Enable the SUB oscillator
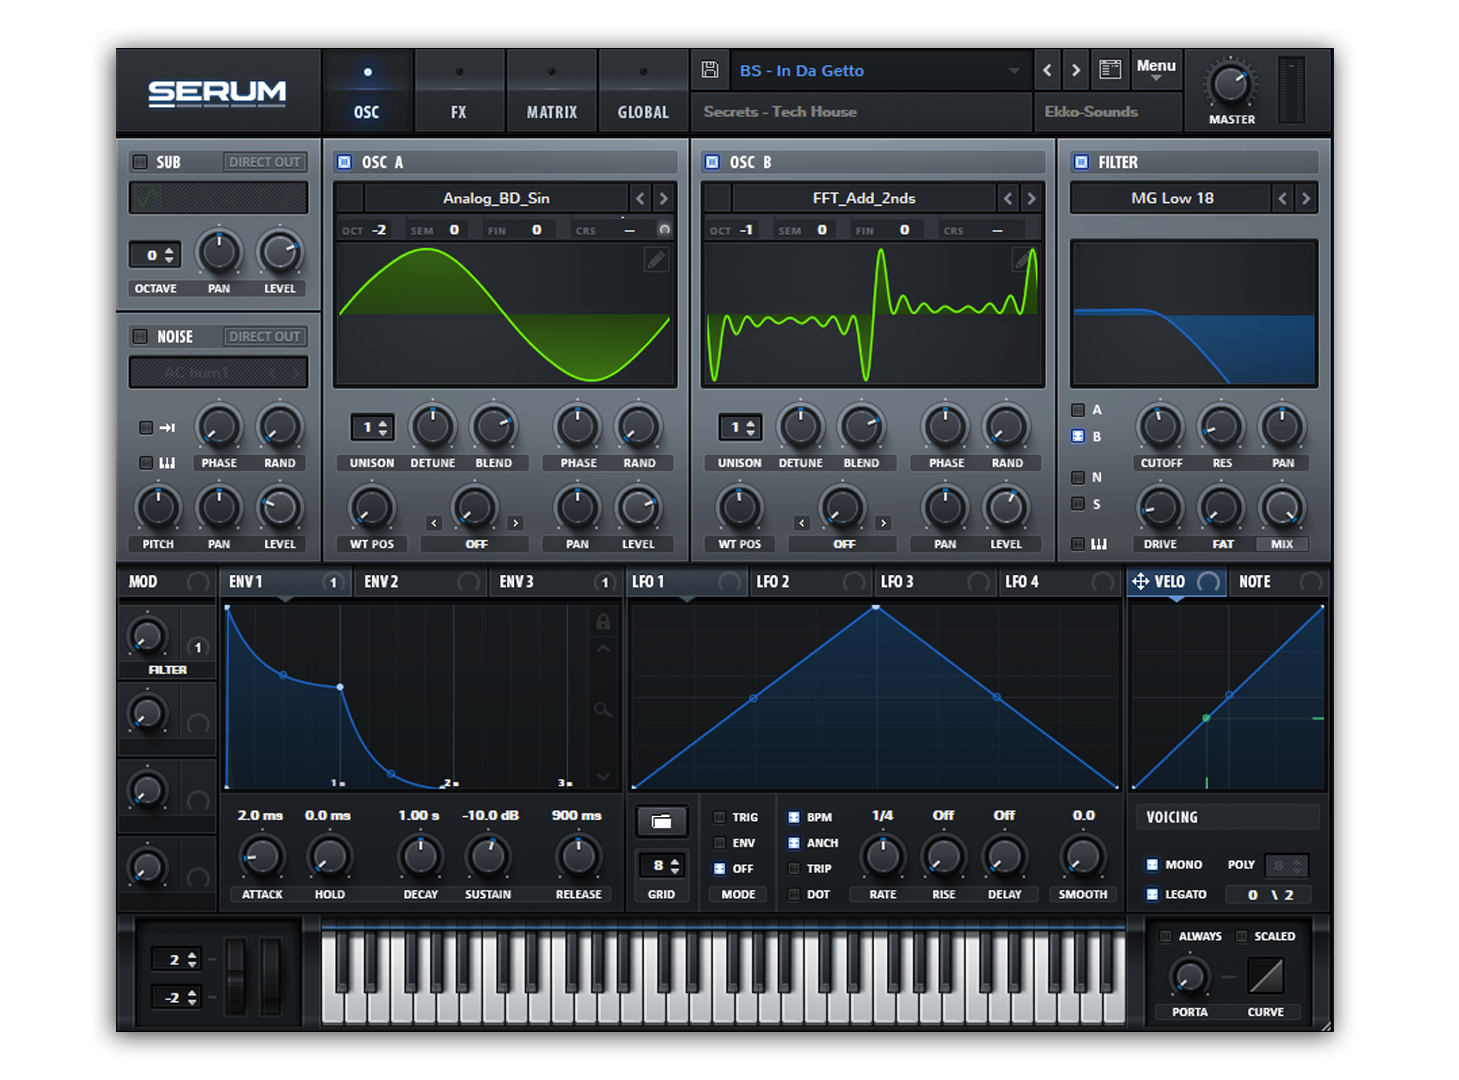This screenshot has height=1080, width=1459. [x=140, y=162]
